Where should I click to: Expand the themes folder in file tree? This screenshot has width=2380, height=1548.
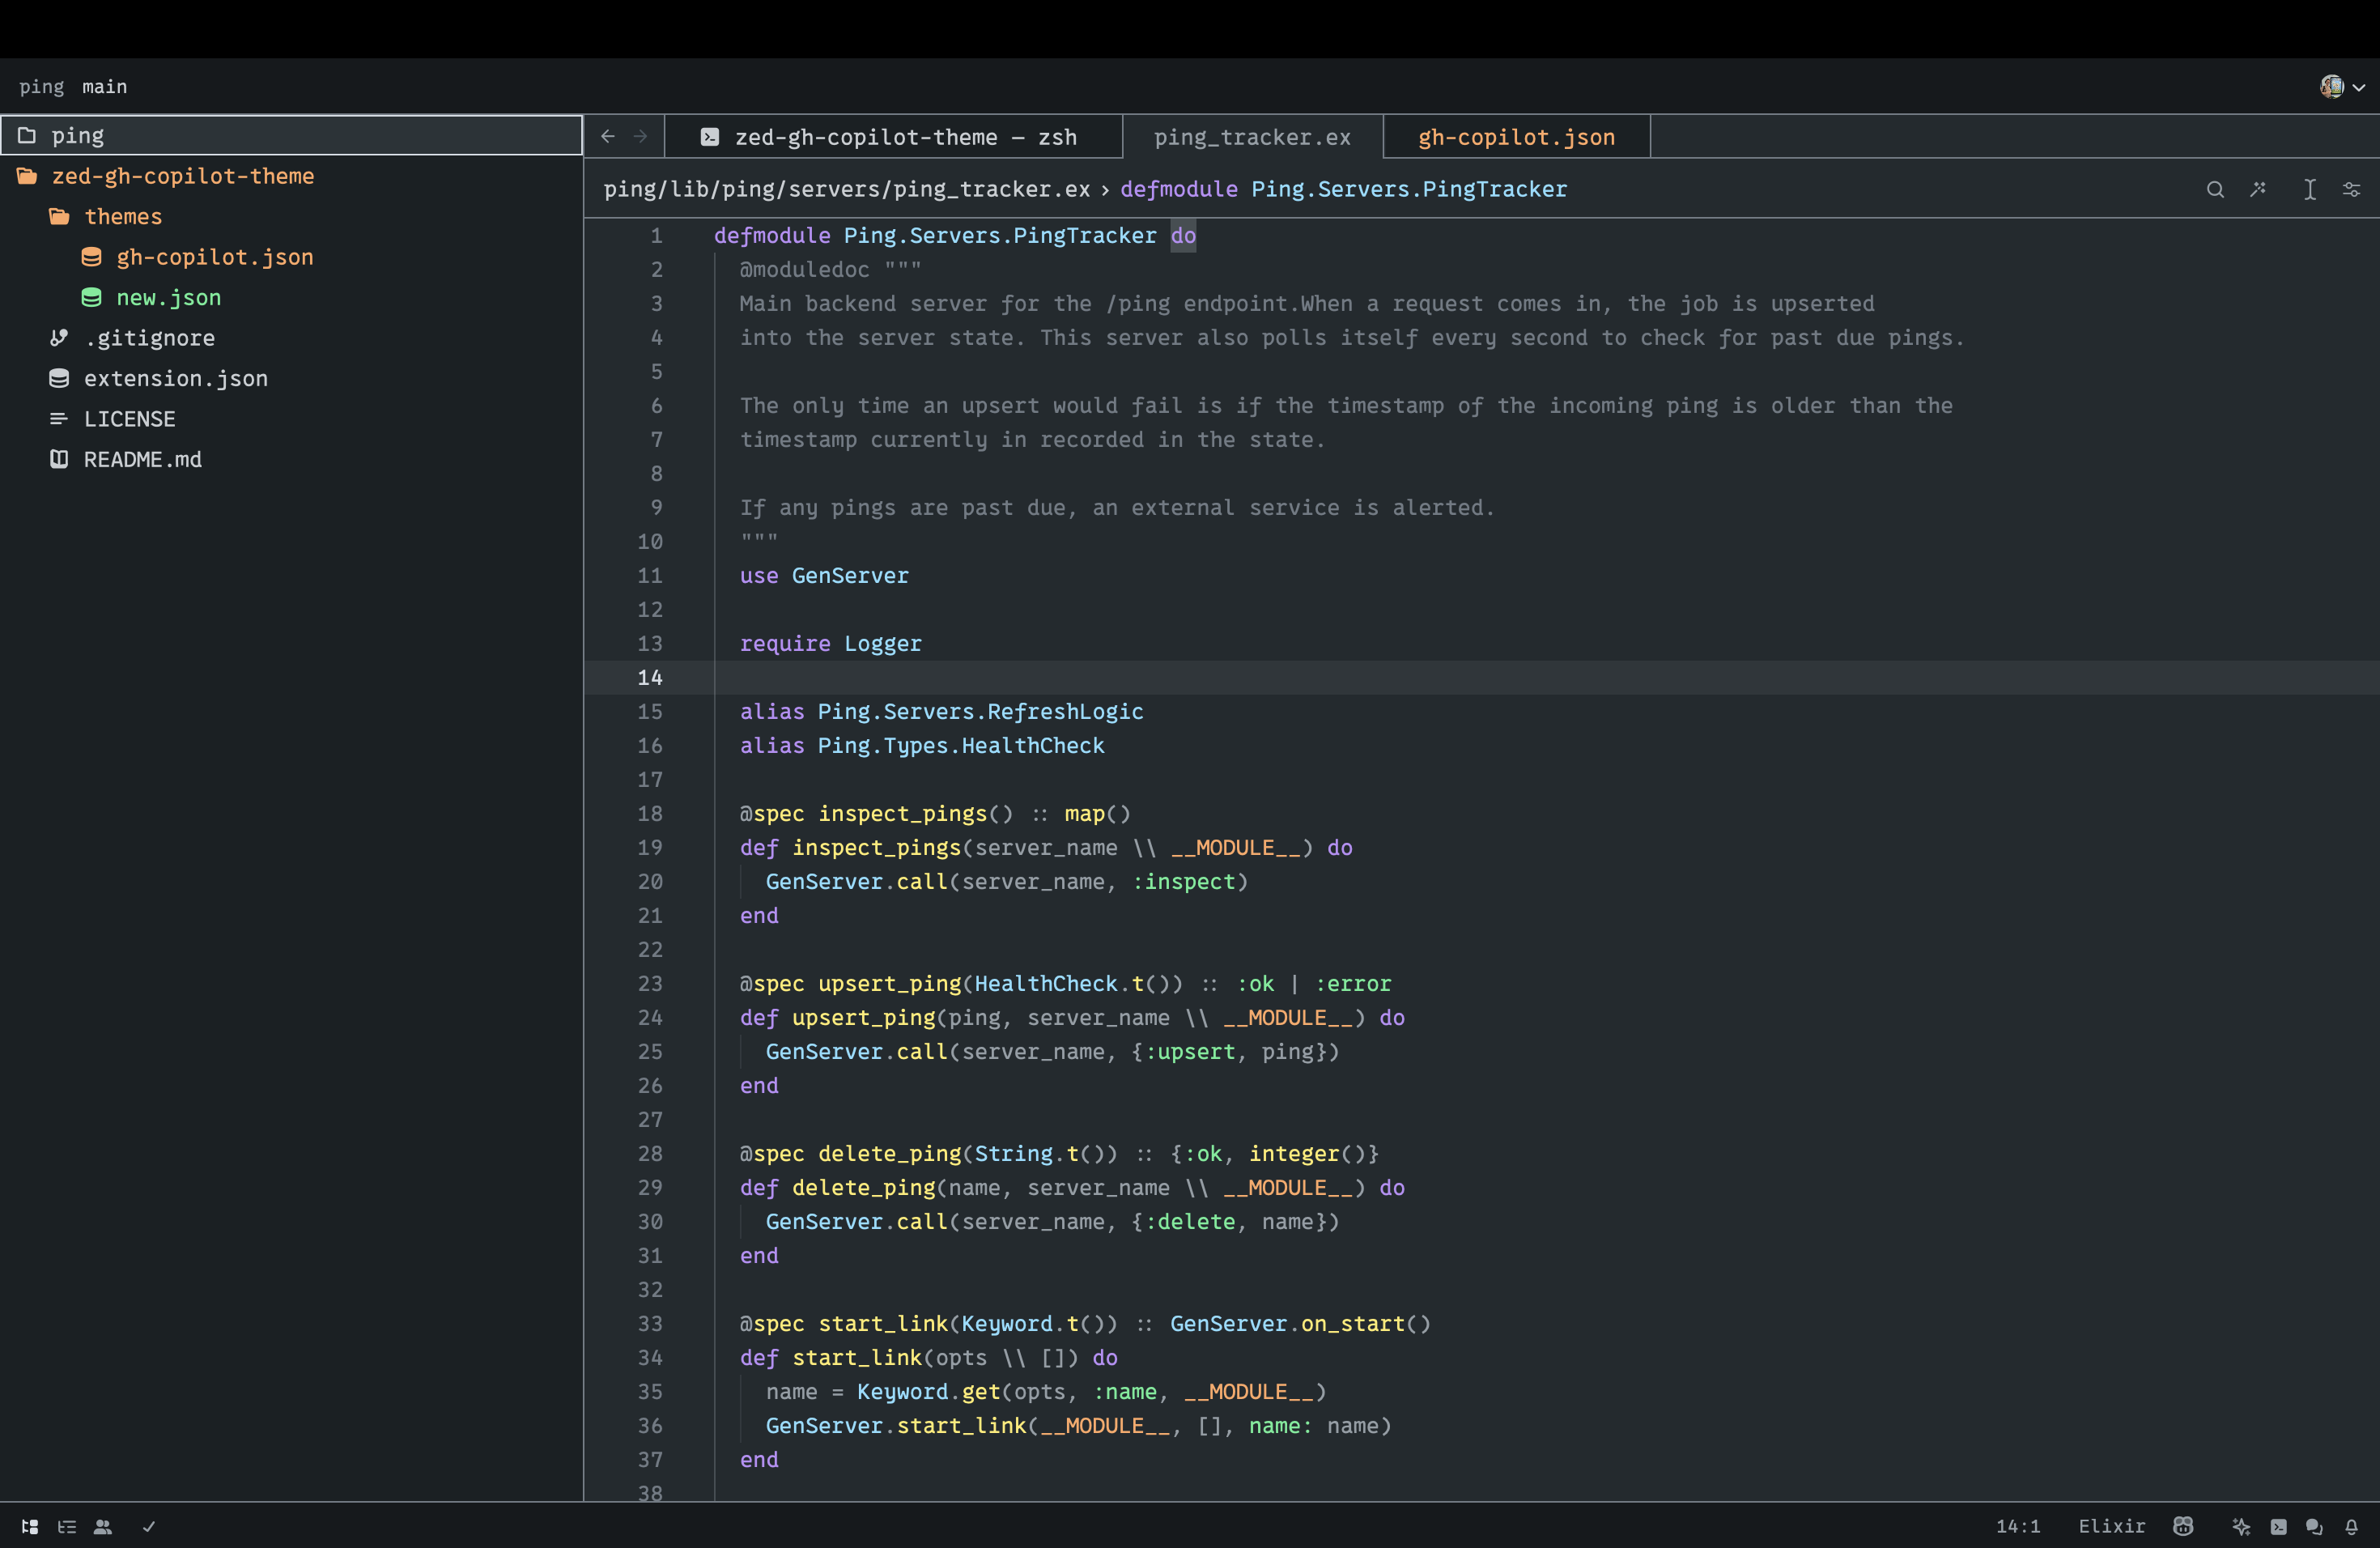tap(121, 215)
